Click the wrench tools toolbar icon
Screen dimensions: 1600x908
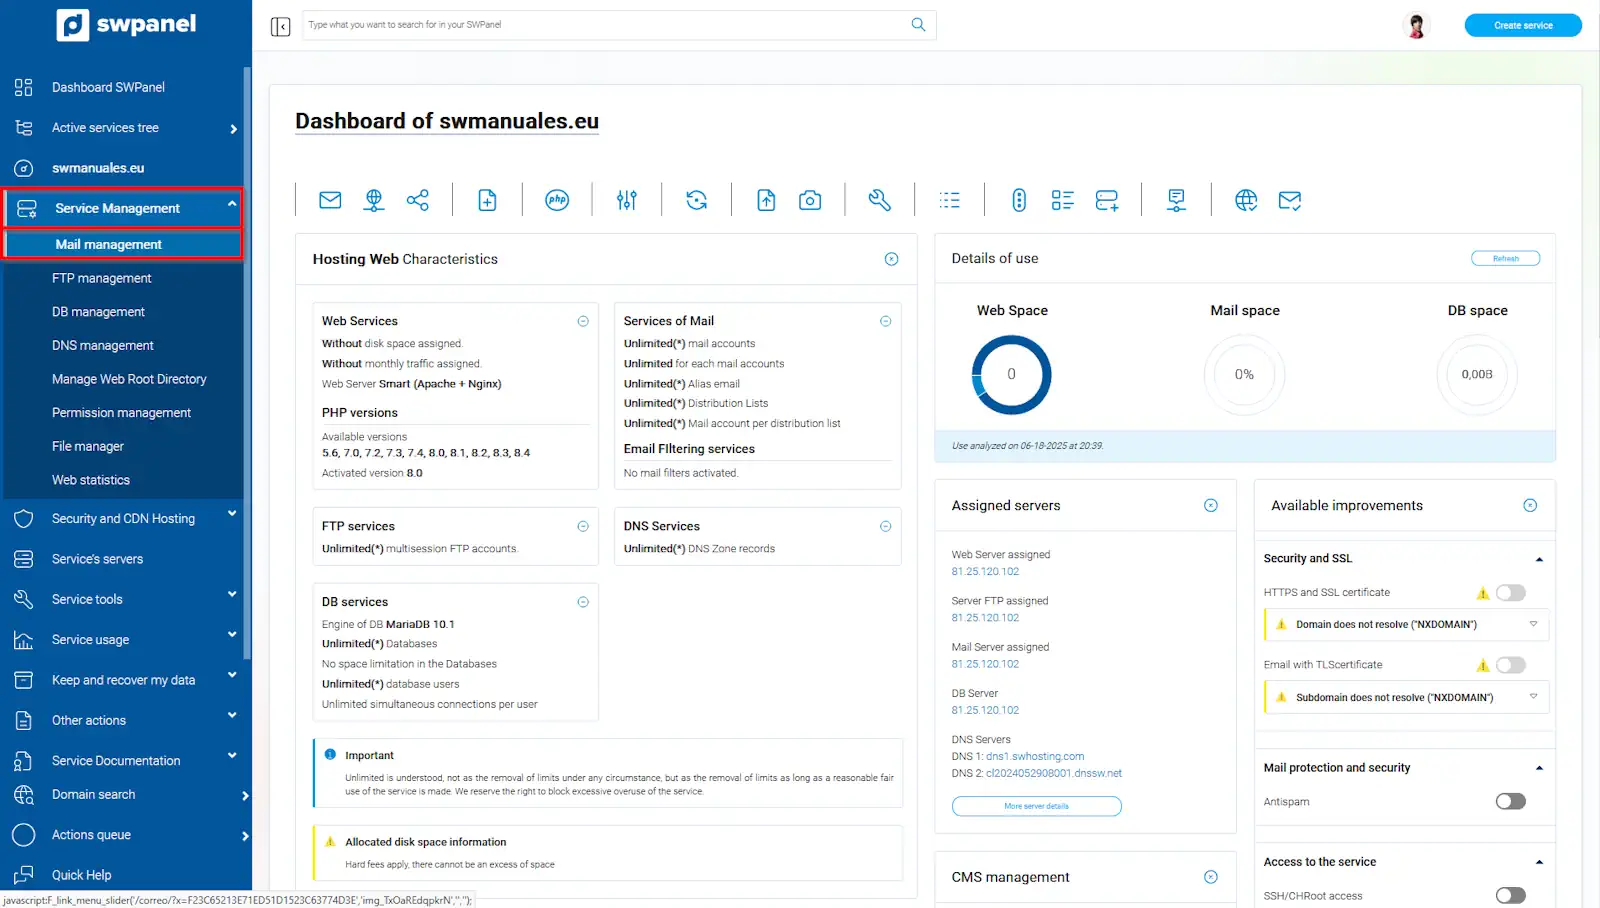click(880, 200)
